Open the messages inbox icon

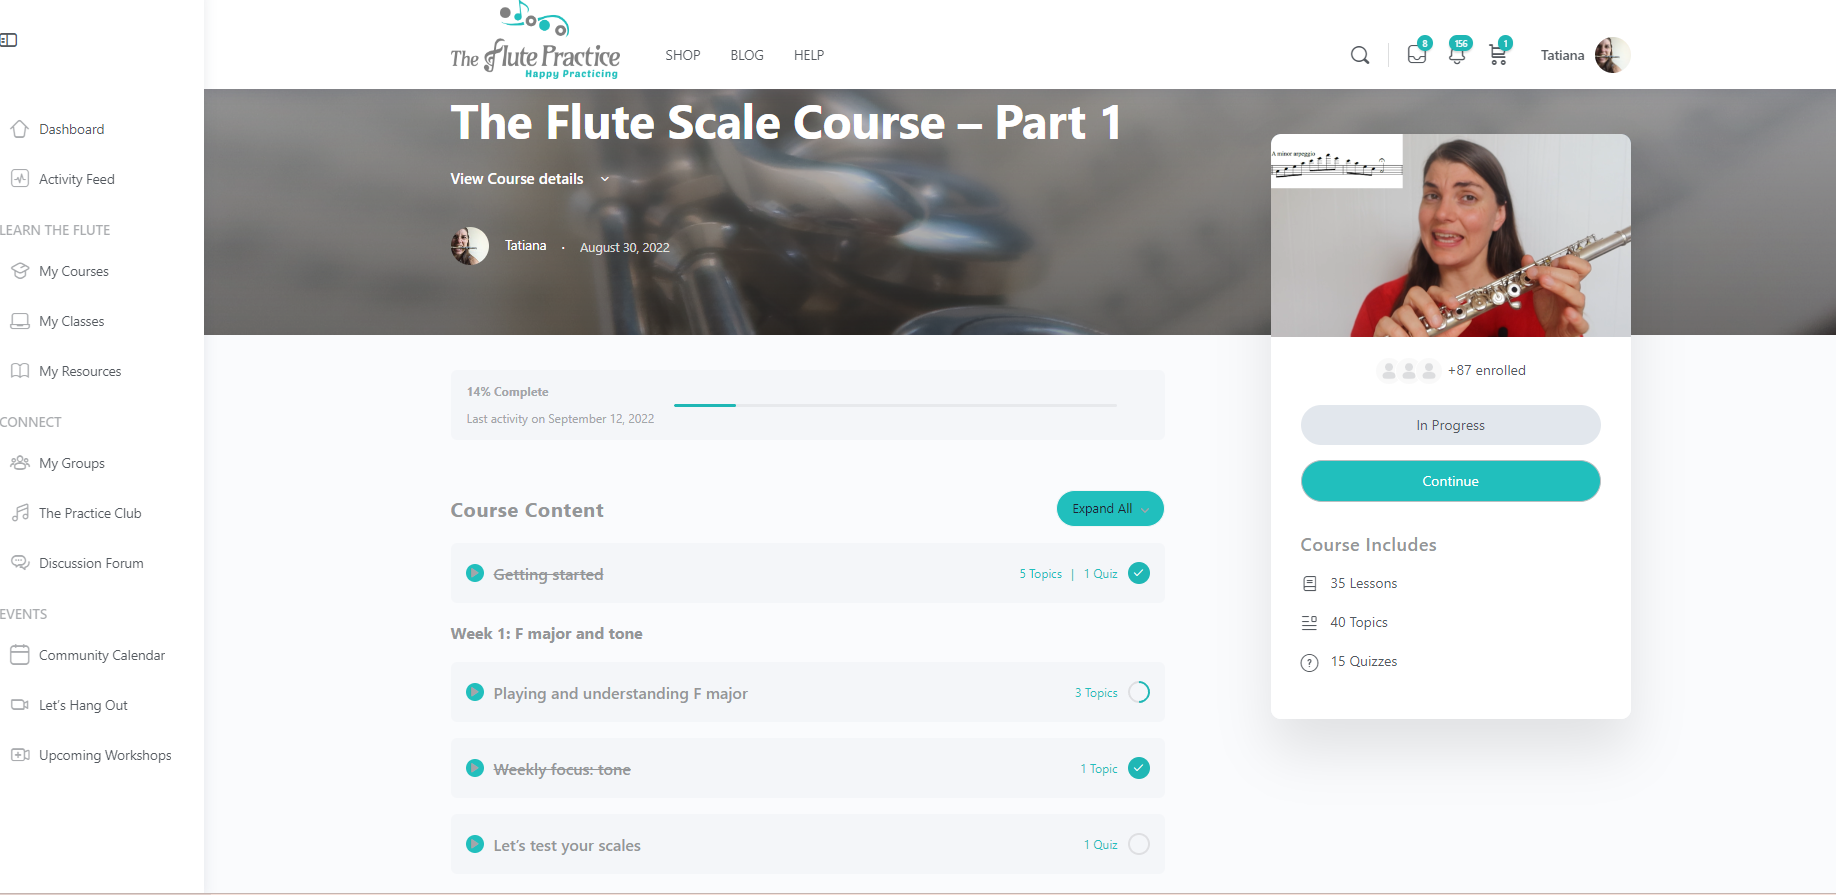1416,54
